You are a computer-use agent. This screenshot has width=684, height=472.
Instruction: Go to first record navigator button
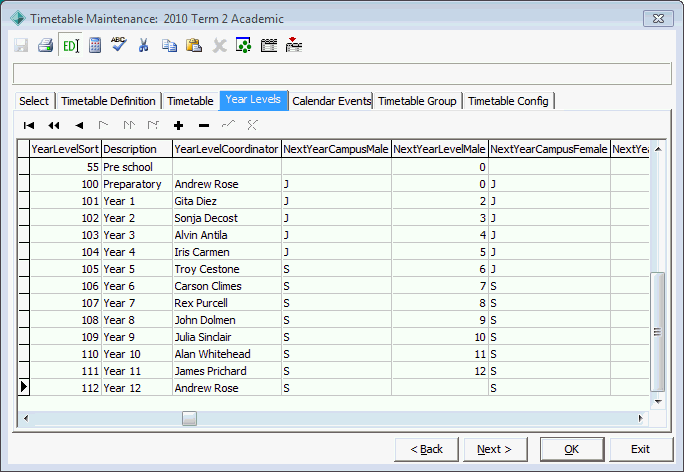point(29,126)
